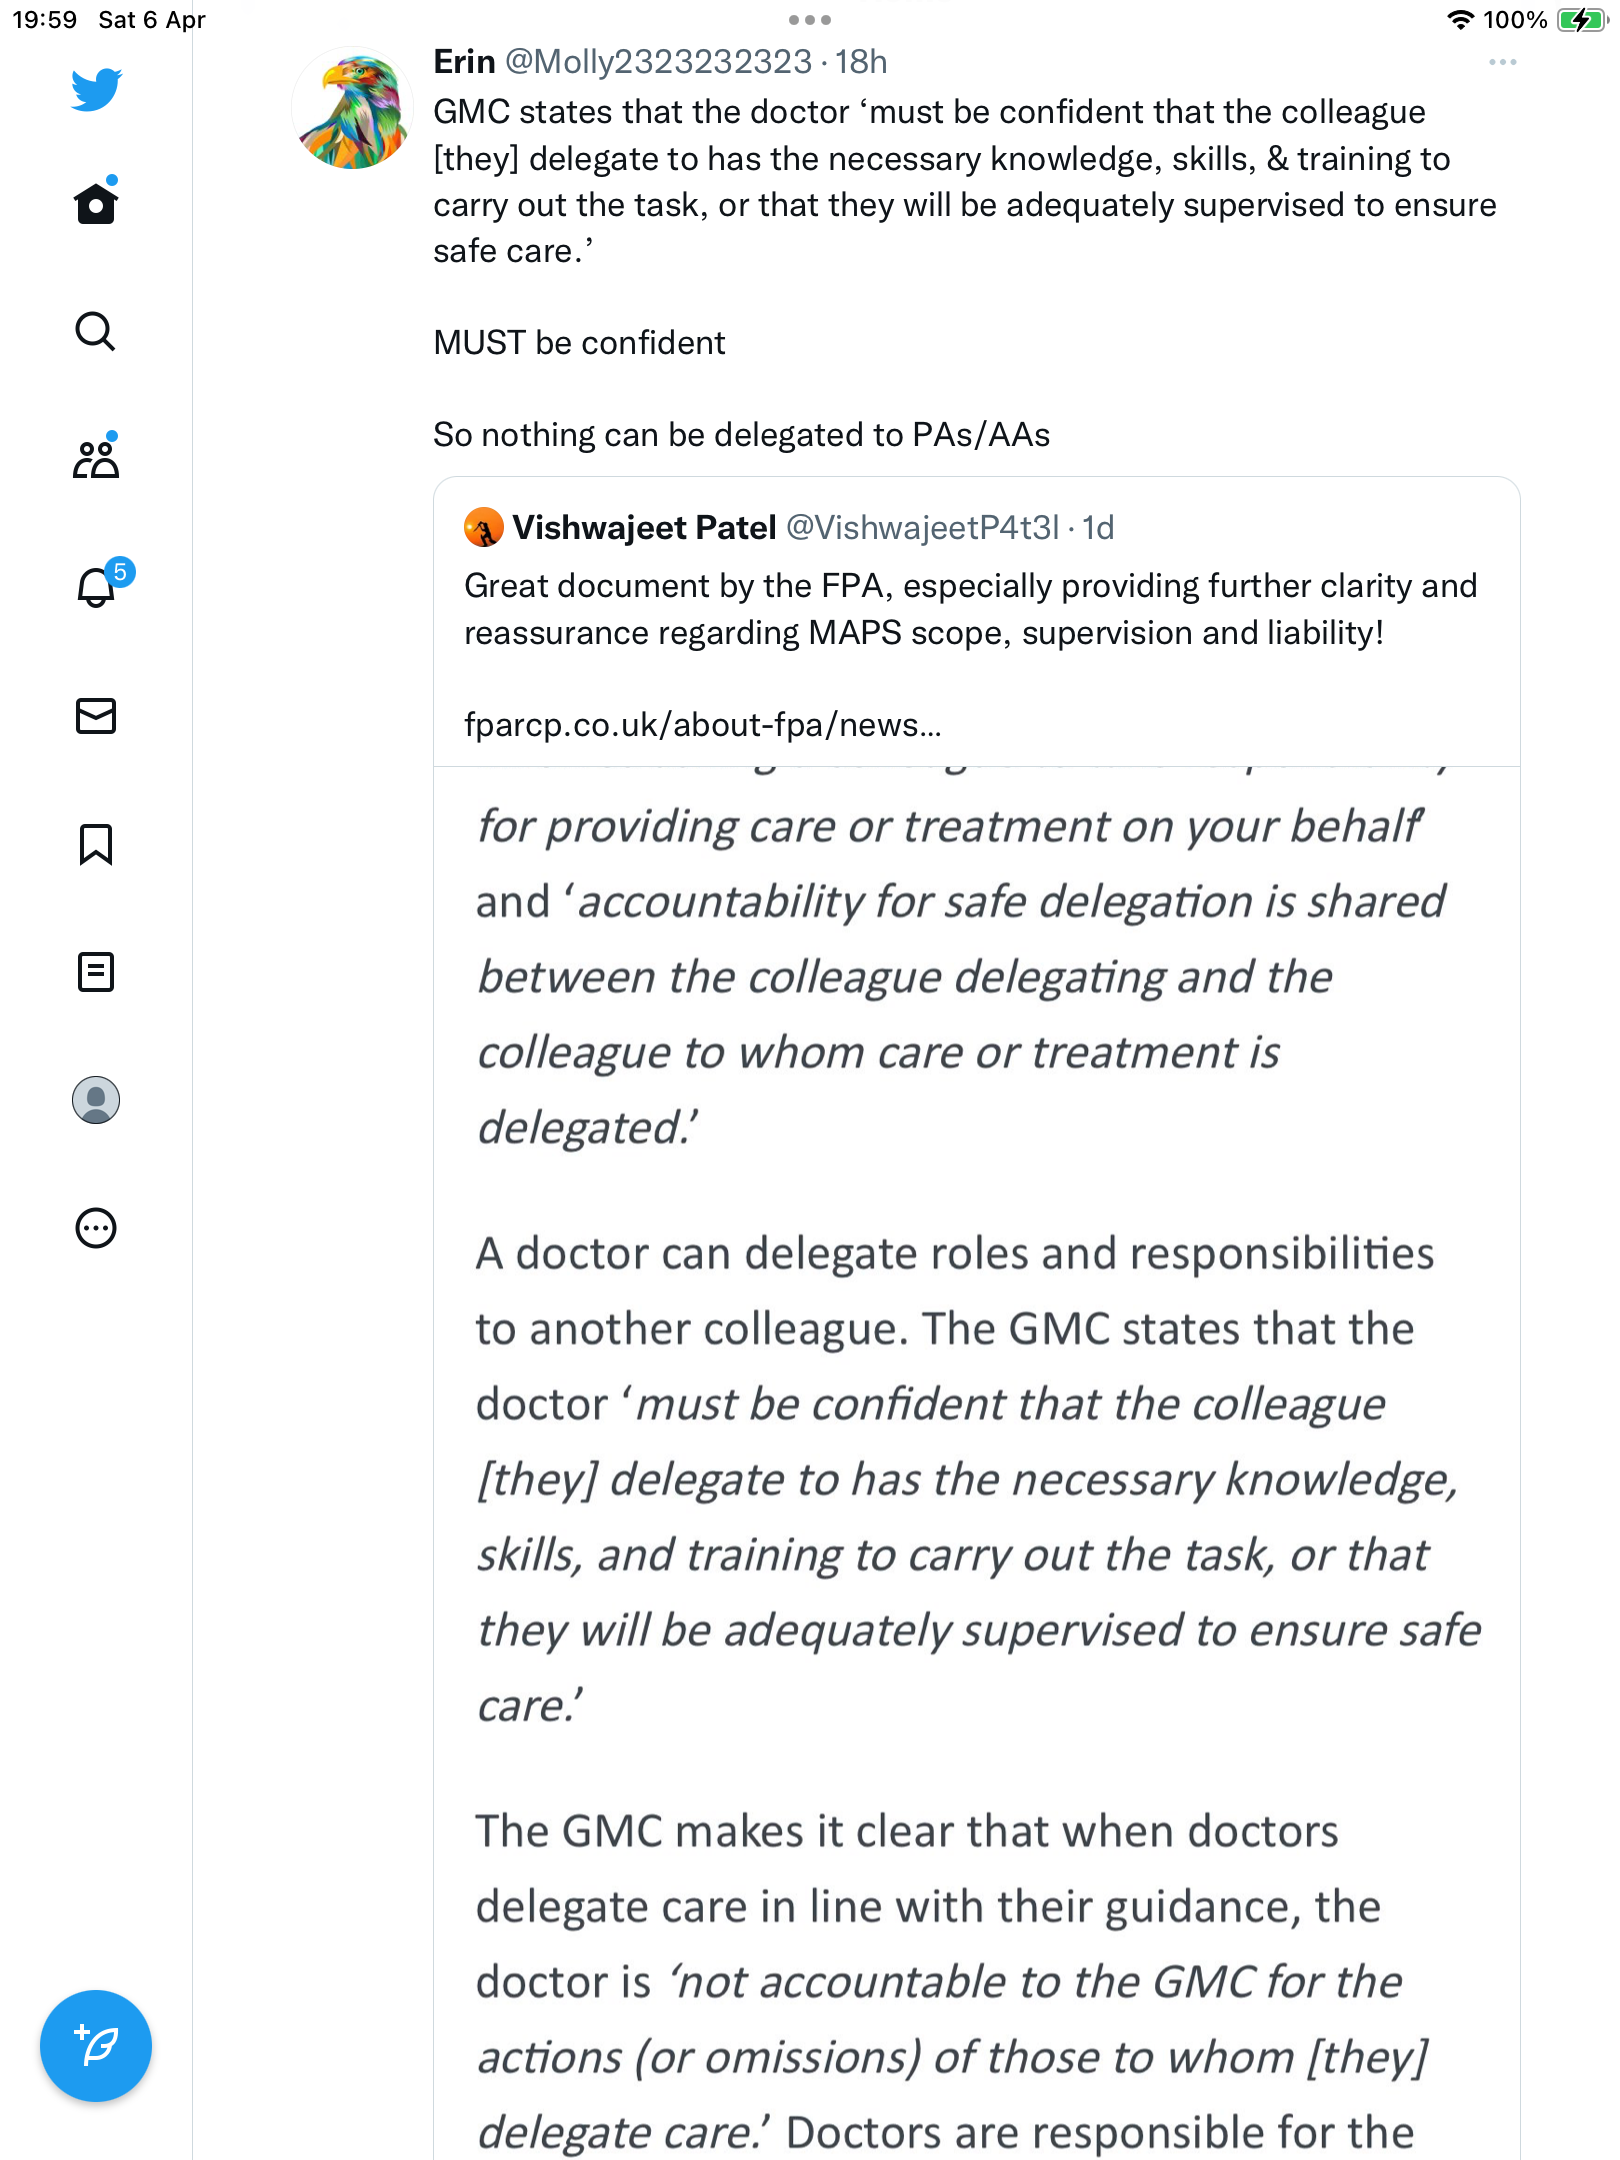
Task: Tap the three-dot multitasking handle at top
Action: pos(810,20)
